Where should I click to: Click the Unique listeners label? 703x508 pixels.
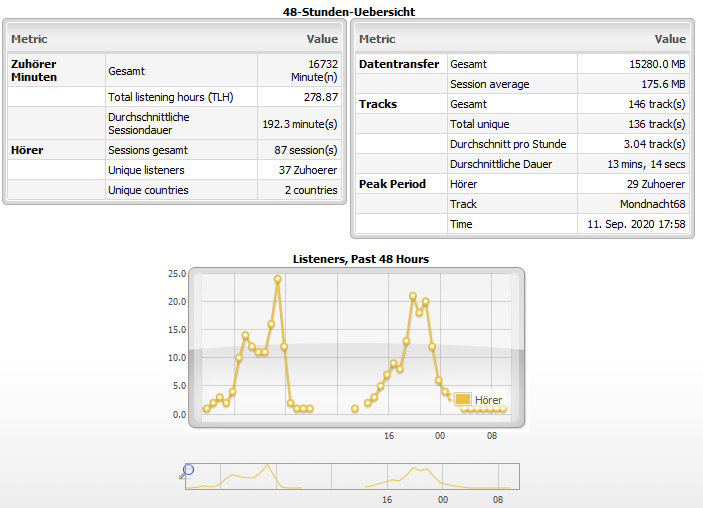pyautogui.click(x=146, y=170)
